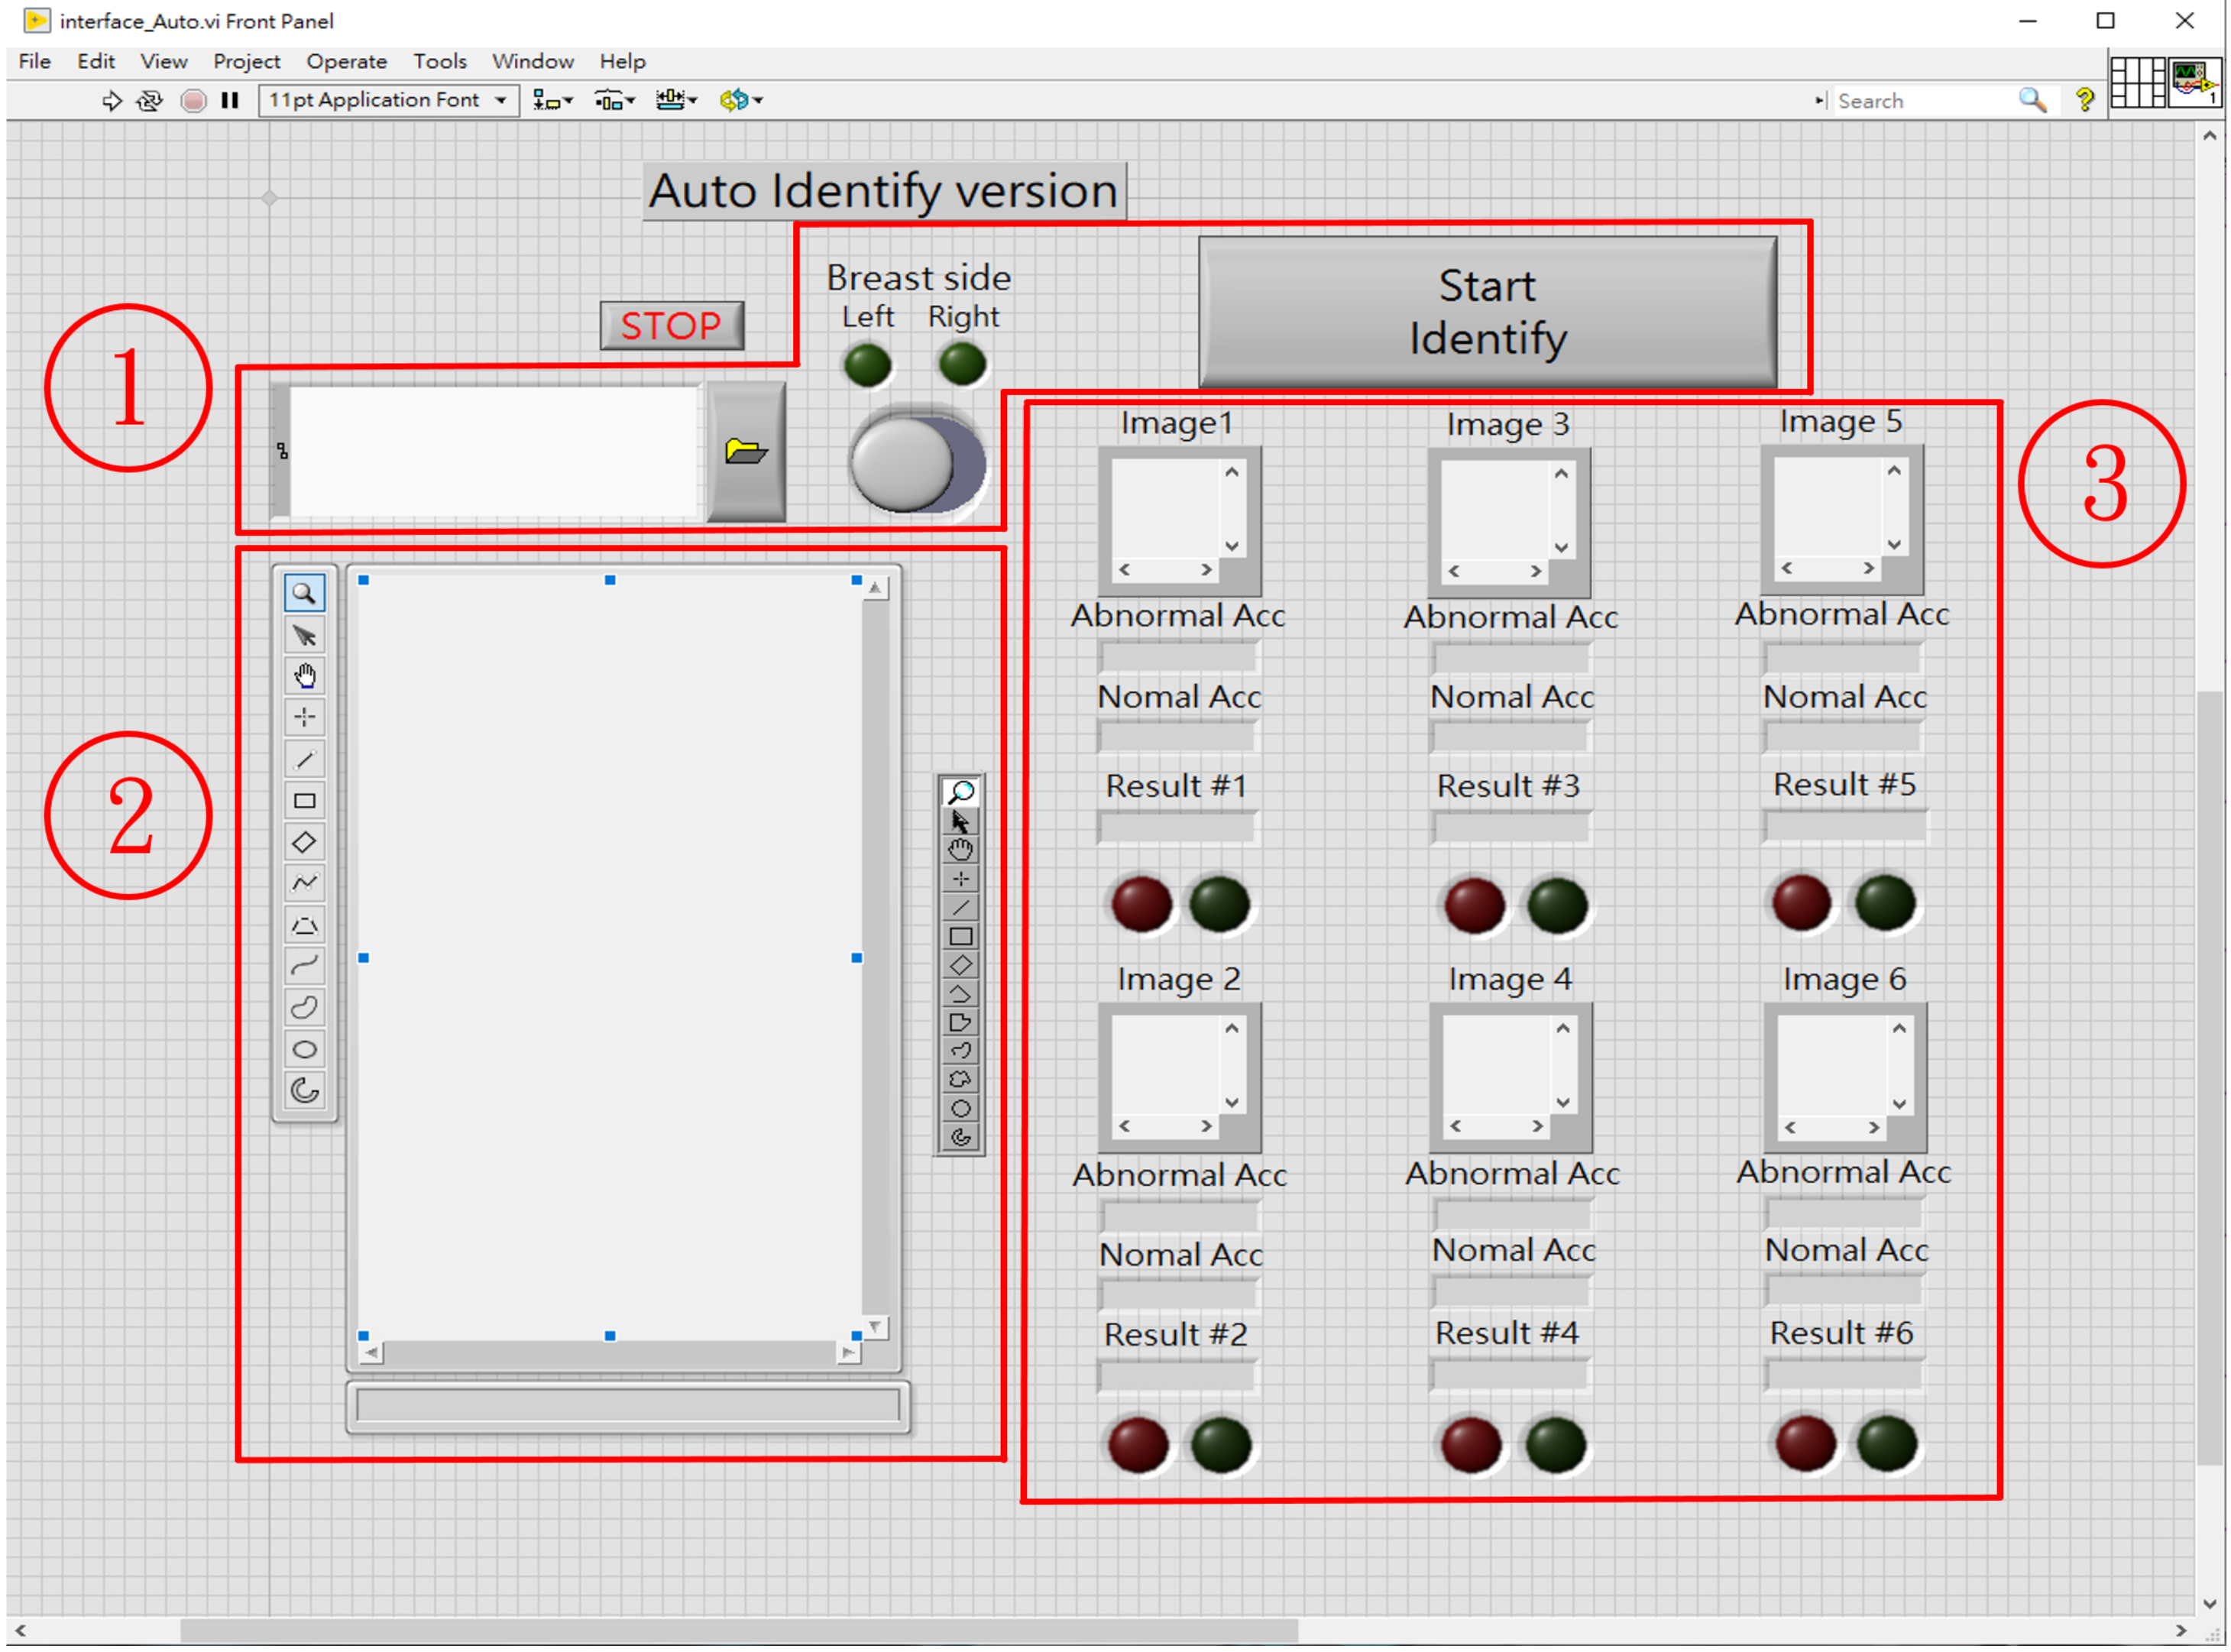
Task: Expand the Align Objects toolbar dropdown
Action: coord(552,100)
